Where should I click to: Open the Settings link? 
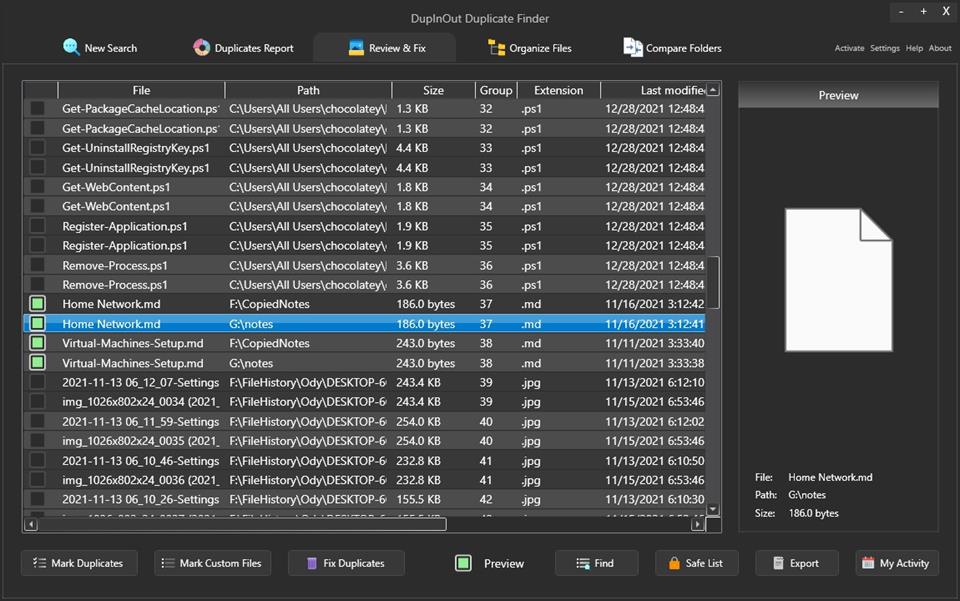pyautogui.click(x=885, y=48)
